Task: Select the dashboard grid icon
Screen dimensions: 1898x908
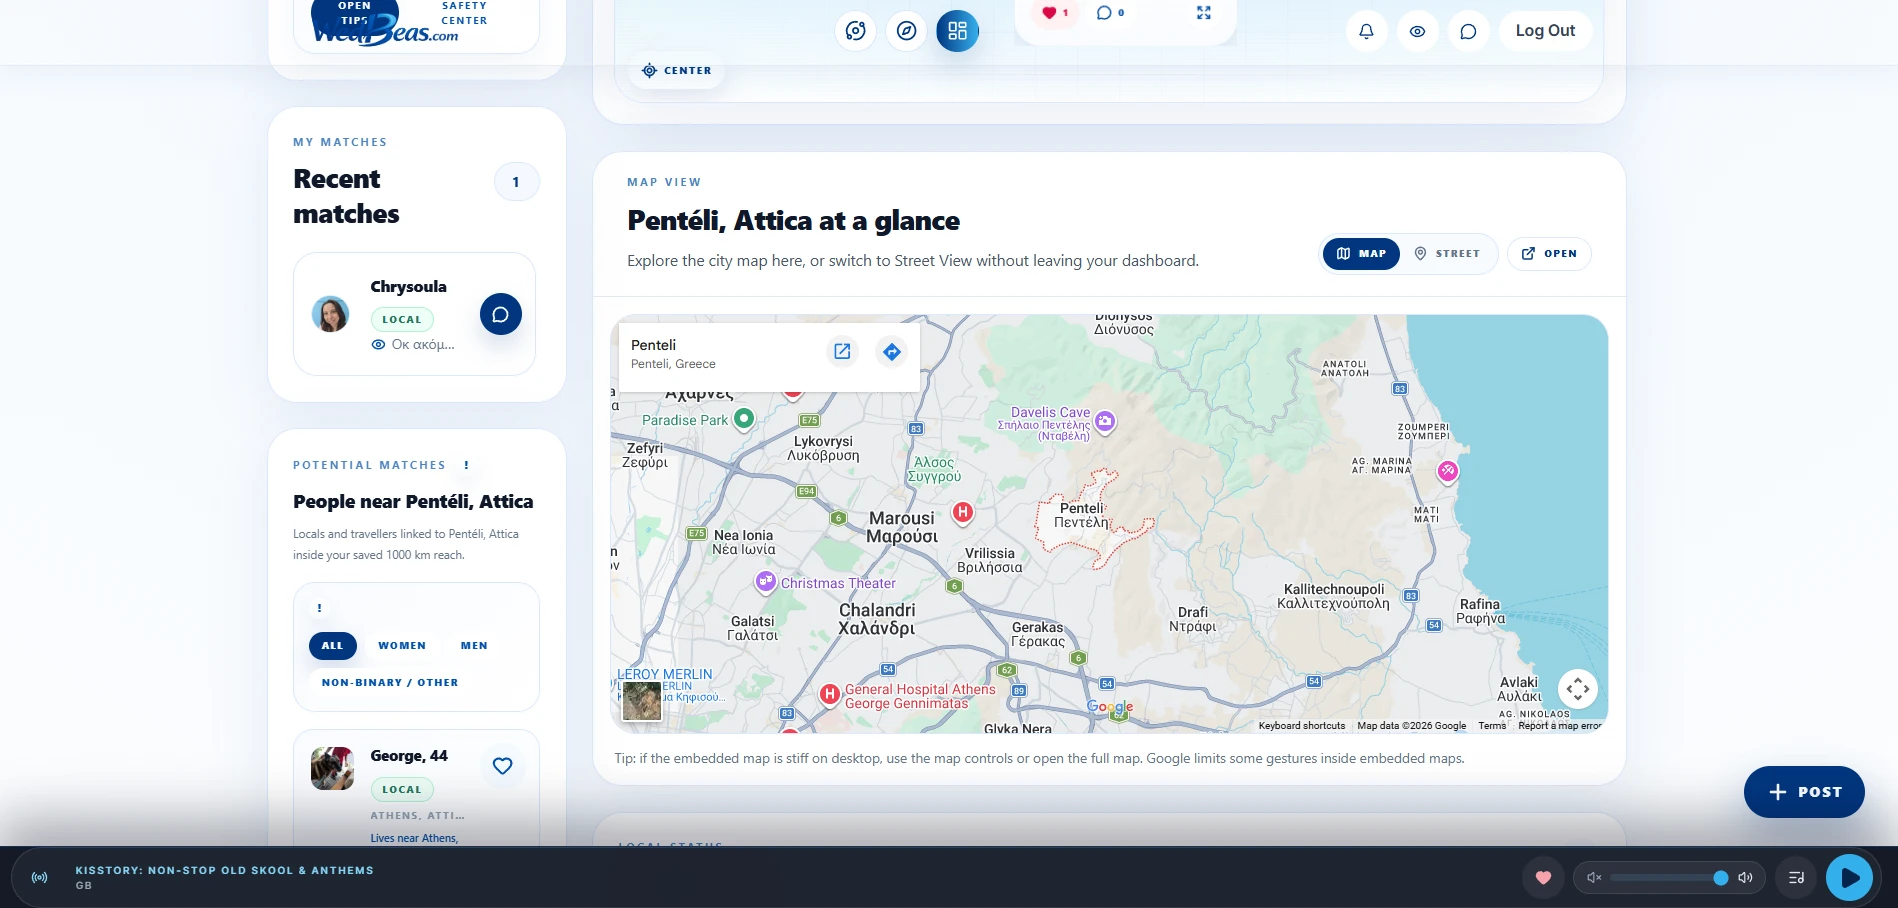Action: 957,31
